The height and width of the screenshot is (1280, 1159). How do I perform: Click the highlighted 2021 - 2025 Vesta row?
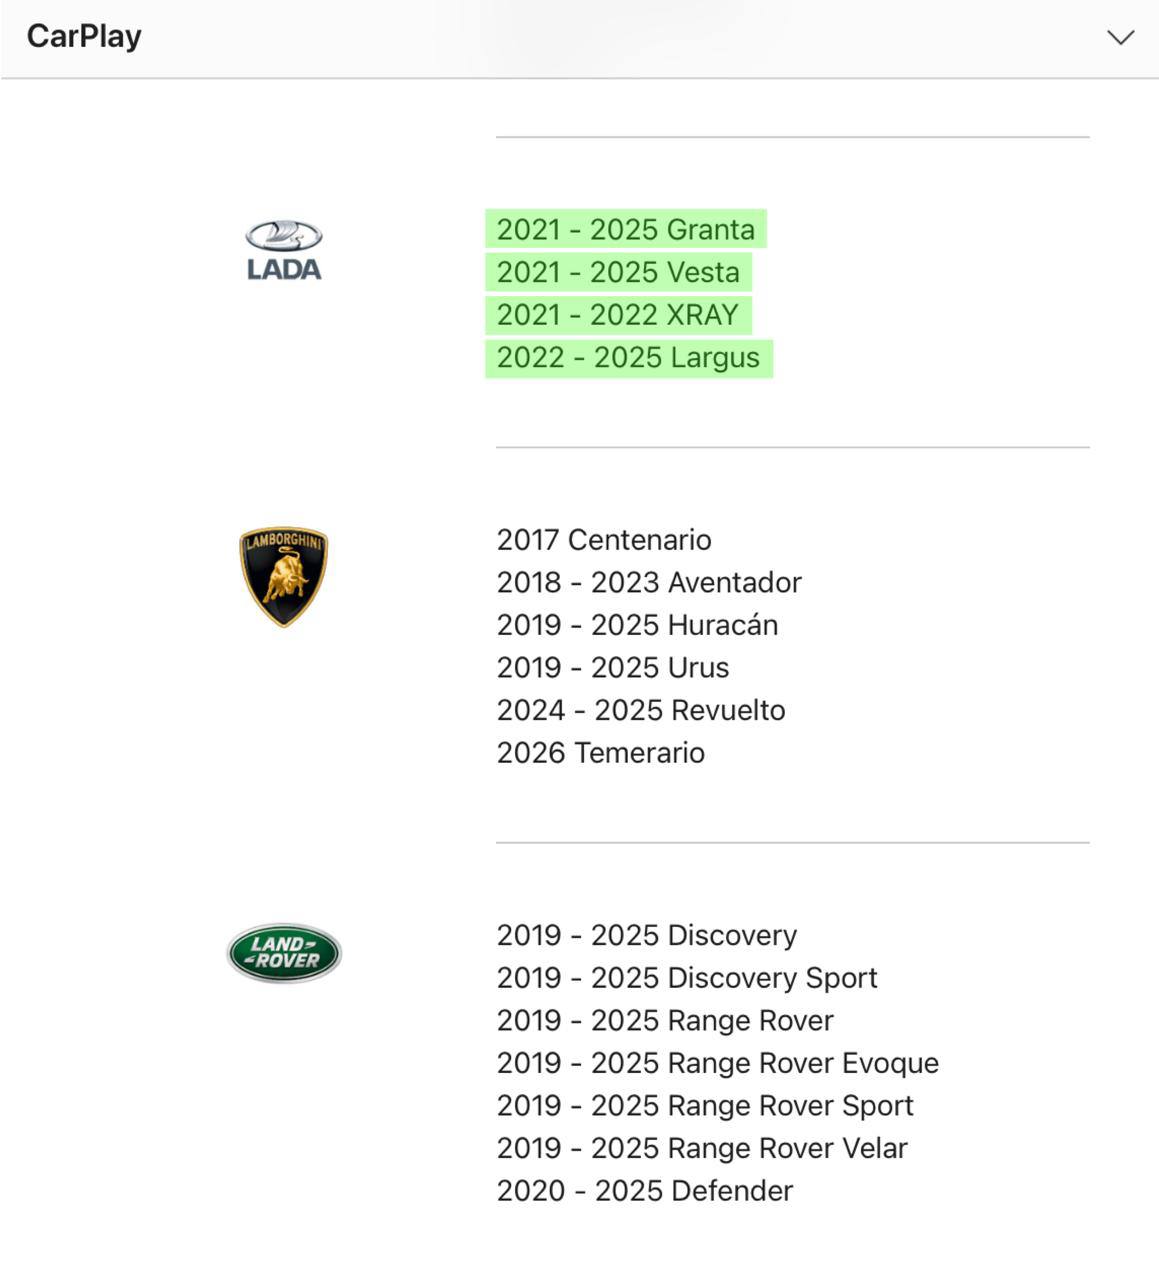pyautogui.click(x=618, y=272)
